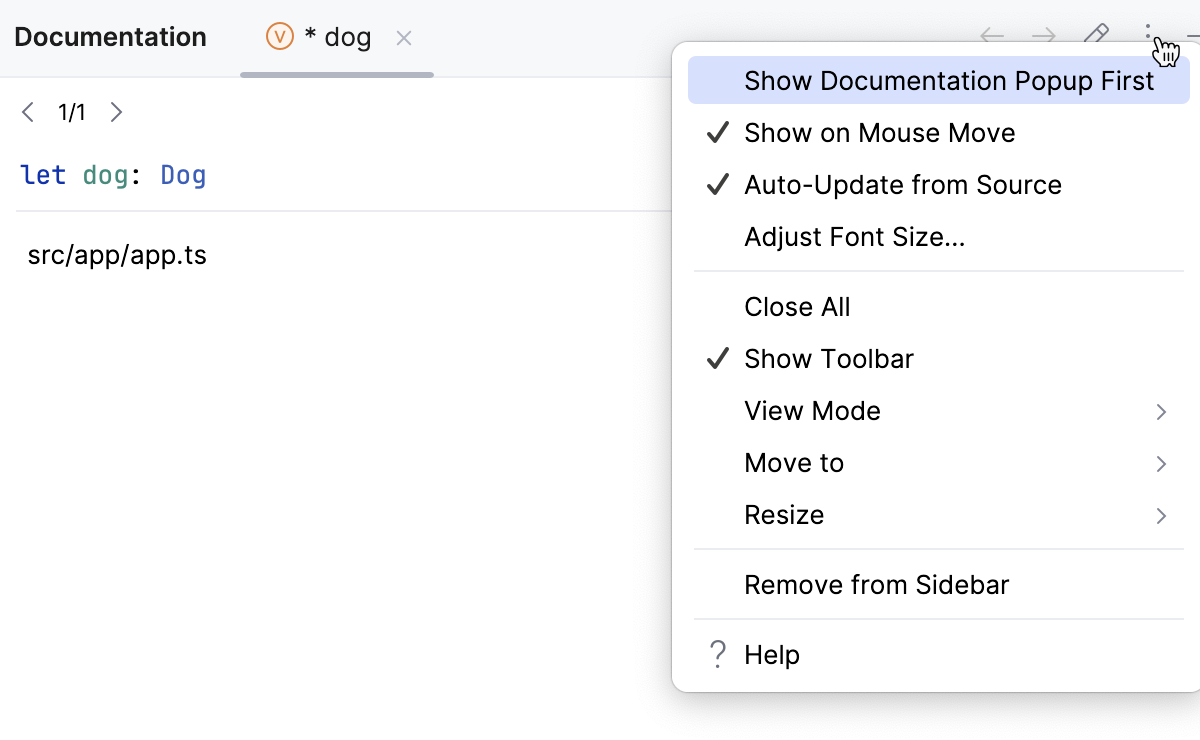The width and height of the screenshot is (1200, 740).
Task: Disable Auto-Update from Source
Action: tap(902, 184)
